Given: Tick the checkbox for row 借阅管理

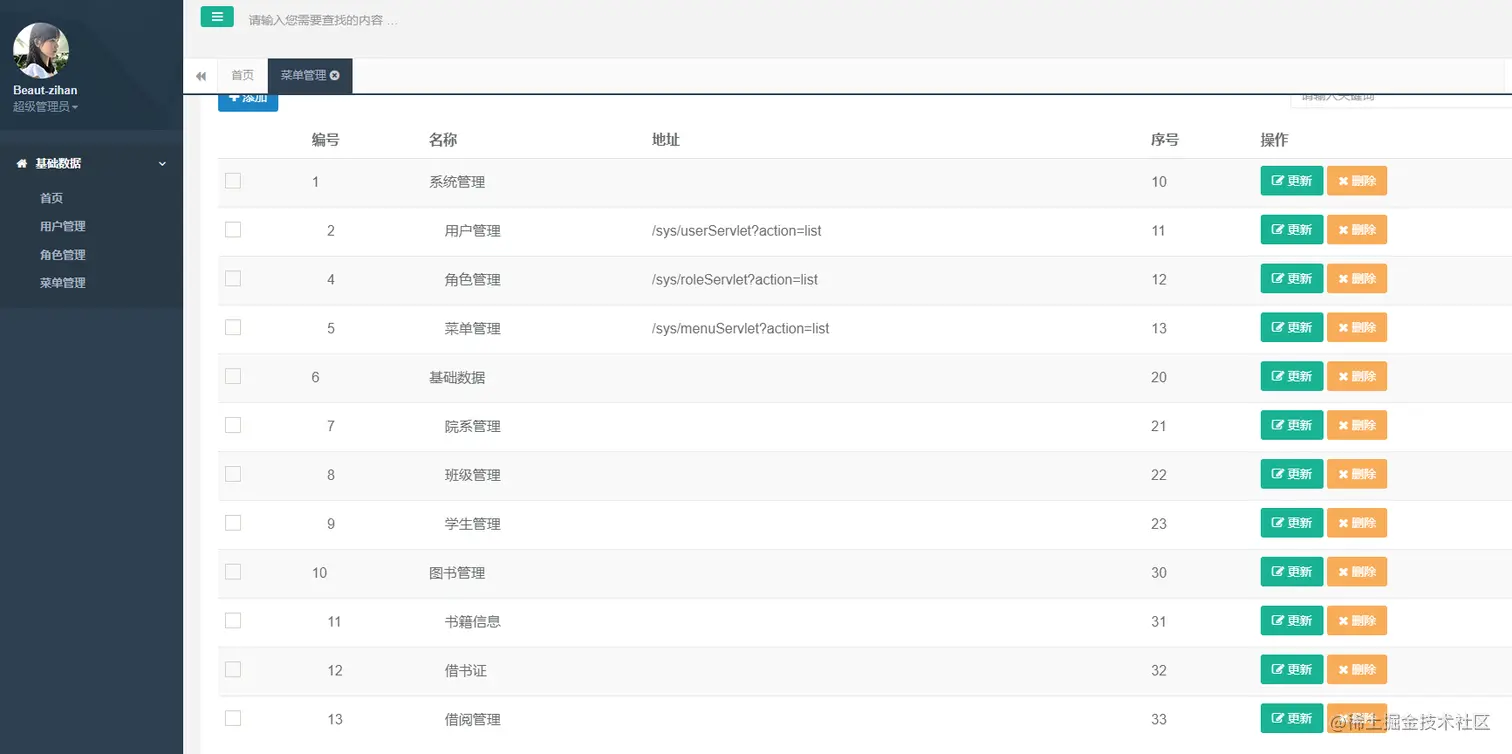Looking at the screenshot, I should click(233, 718).
